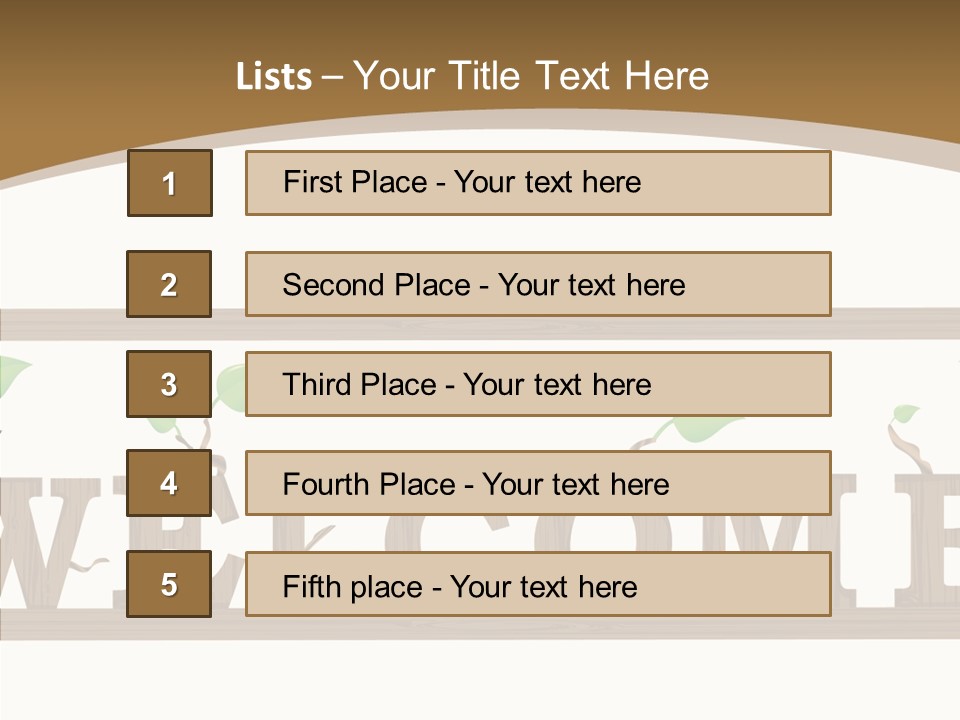This screenshot has height=720, width=960.
Task: Click the Fifth place text box
Action: (538, 584)
